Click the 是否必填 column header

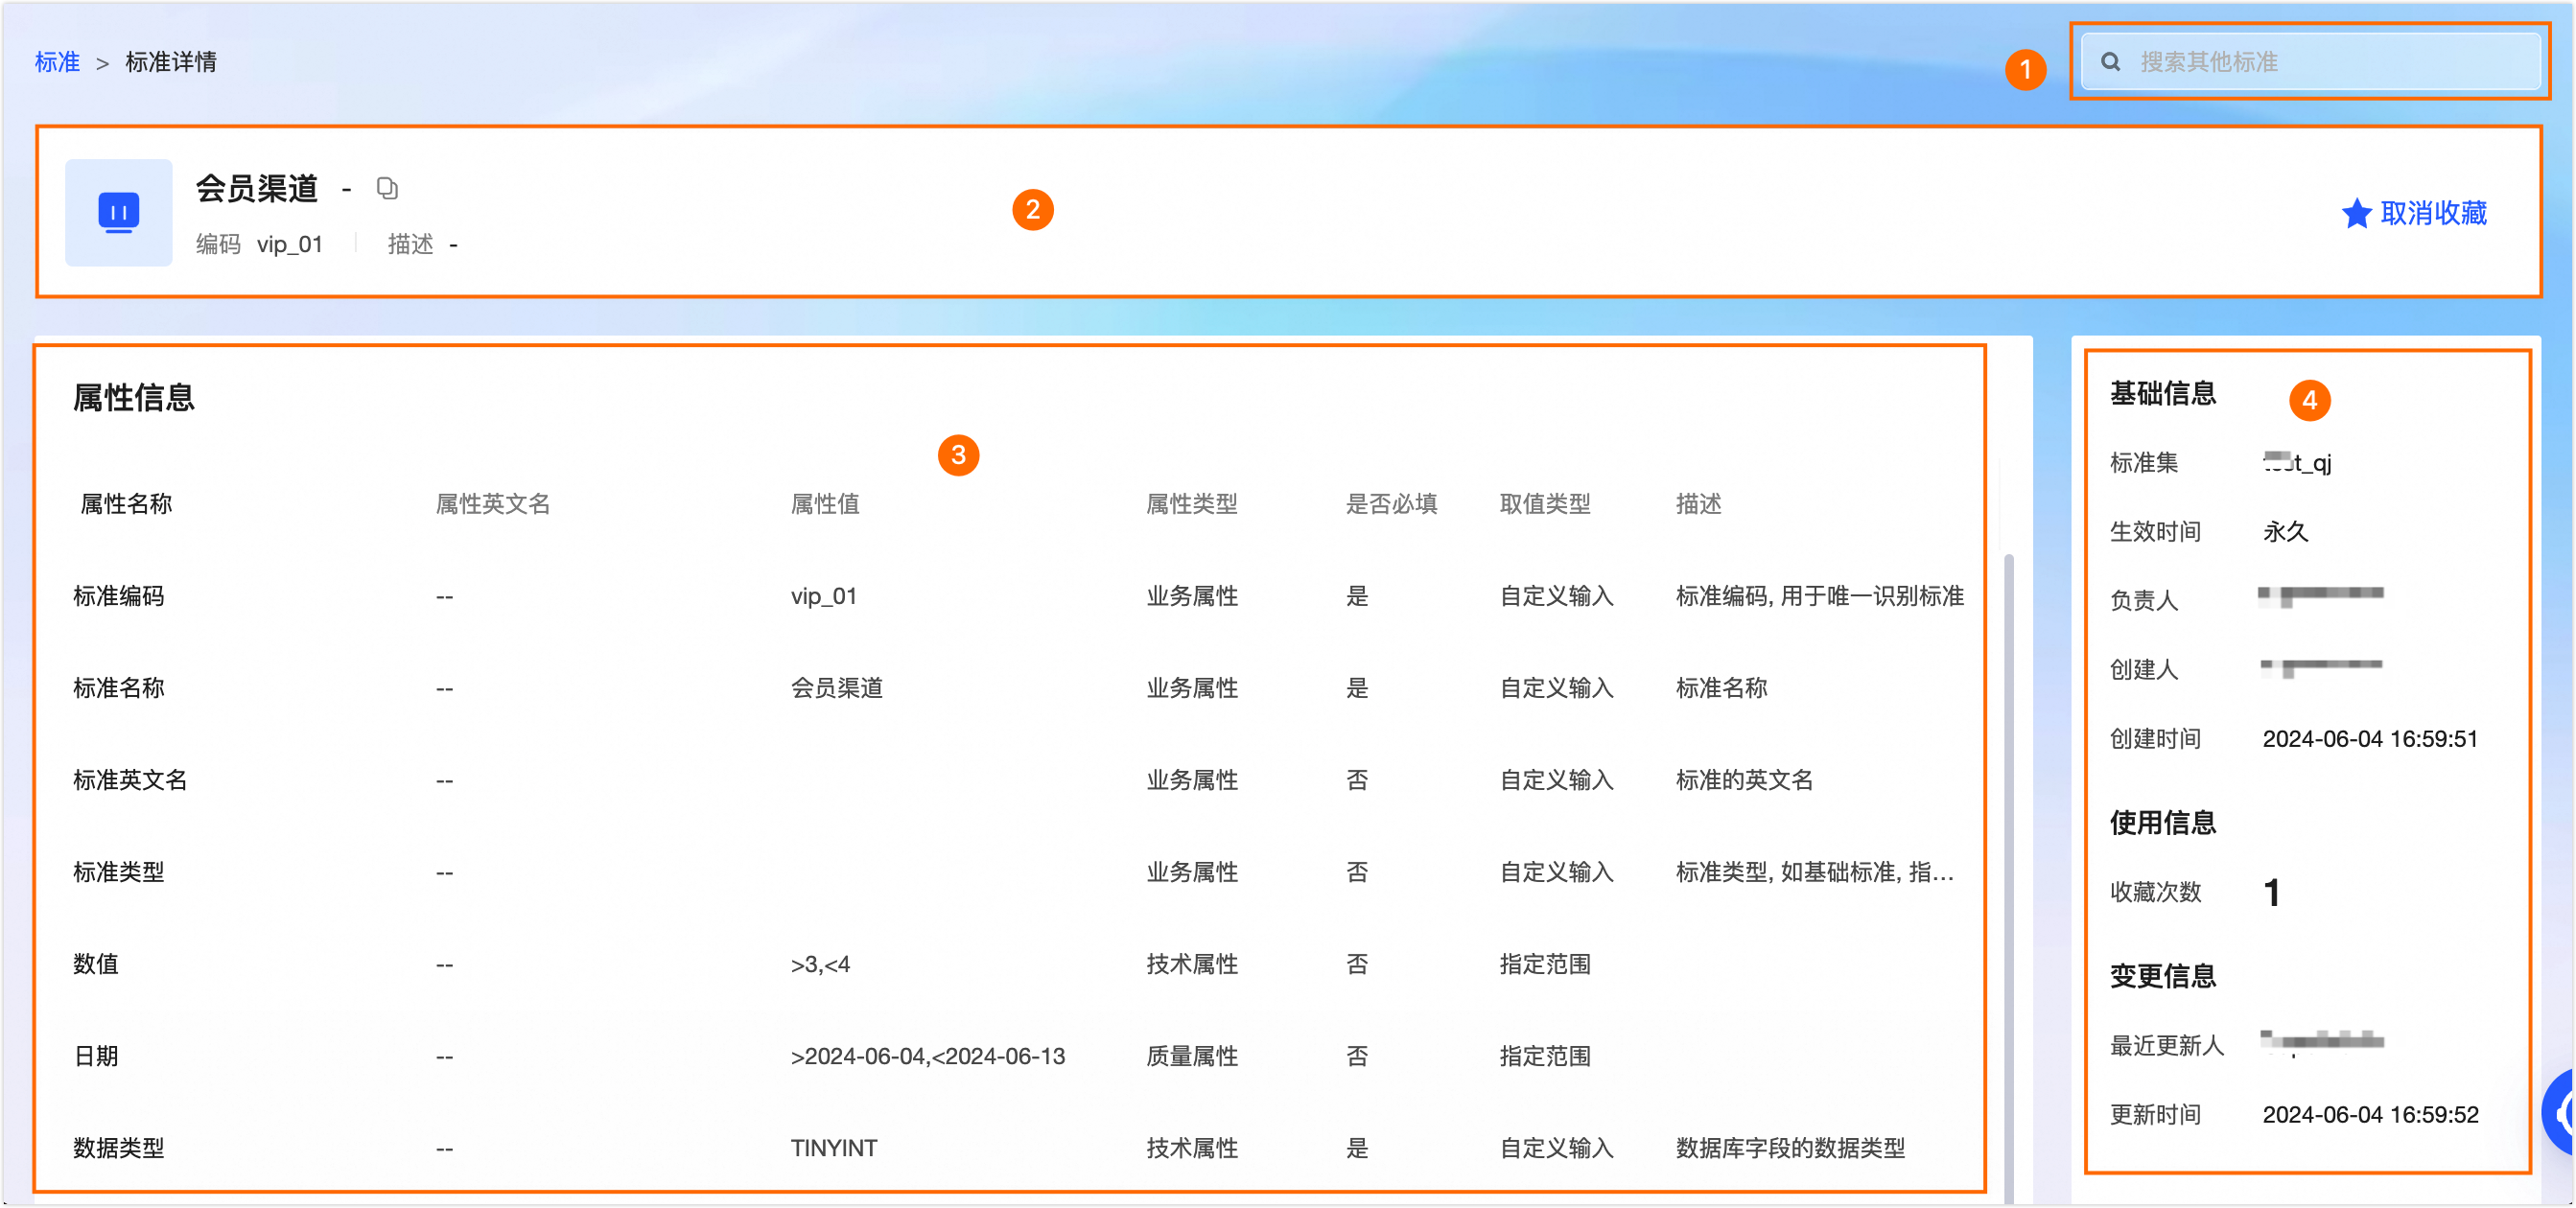point(1391,504)
